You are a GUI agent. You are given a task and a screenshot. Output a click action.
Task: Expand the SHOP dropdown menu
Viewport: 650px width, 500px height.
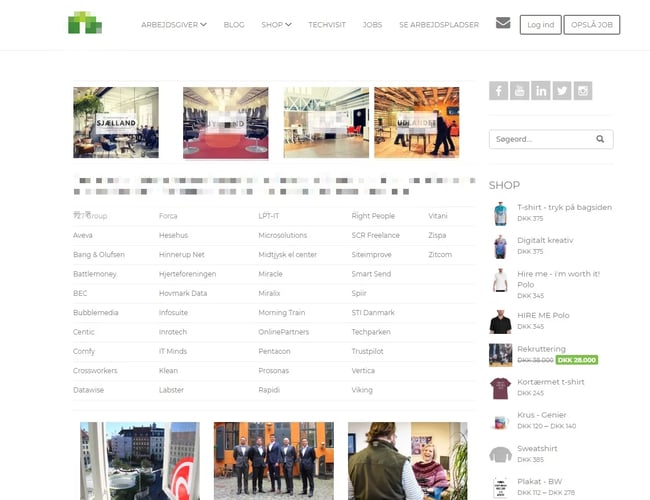[x=276, y=24]
